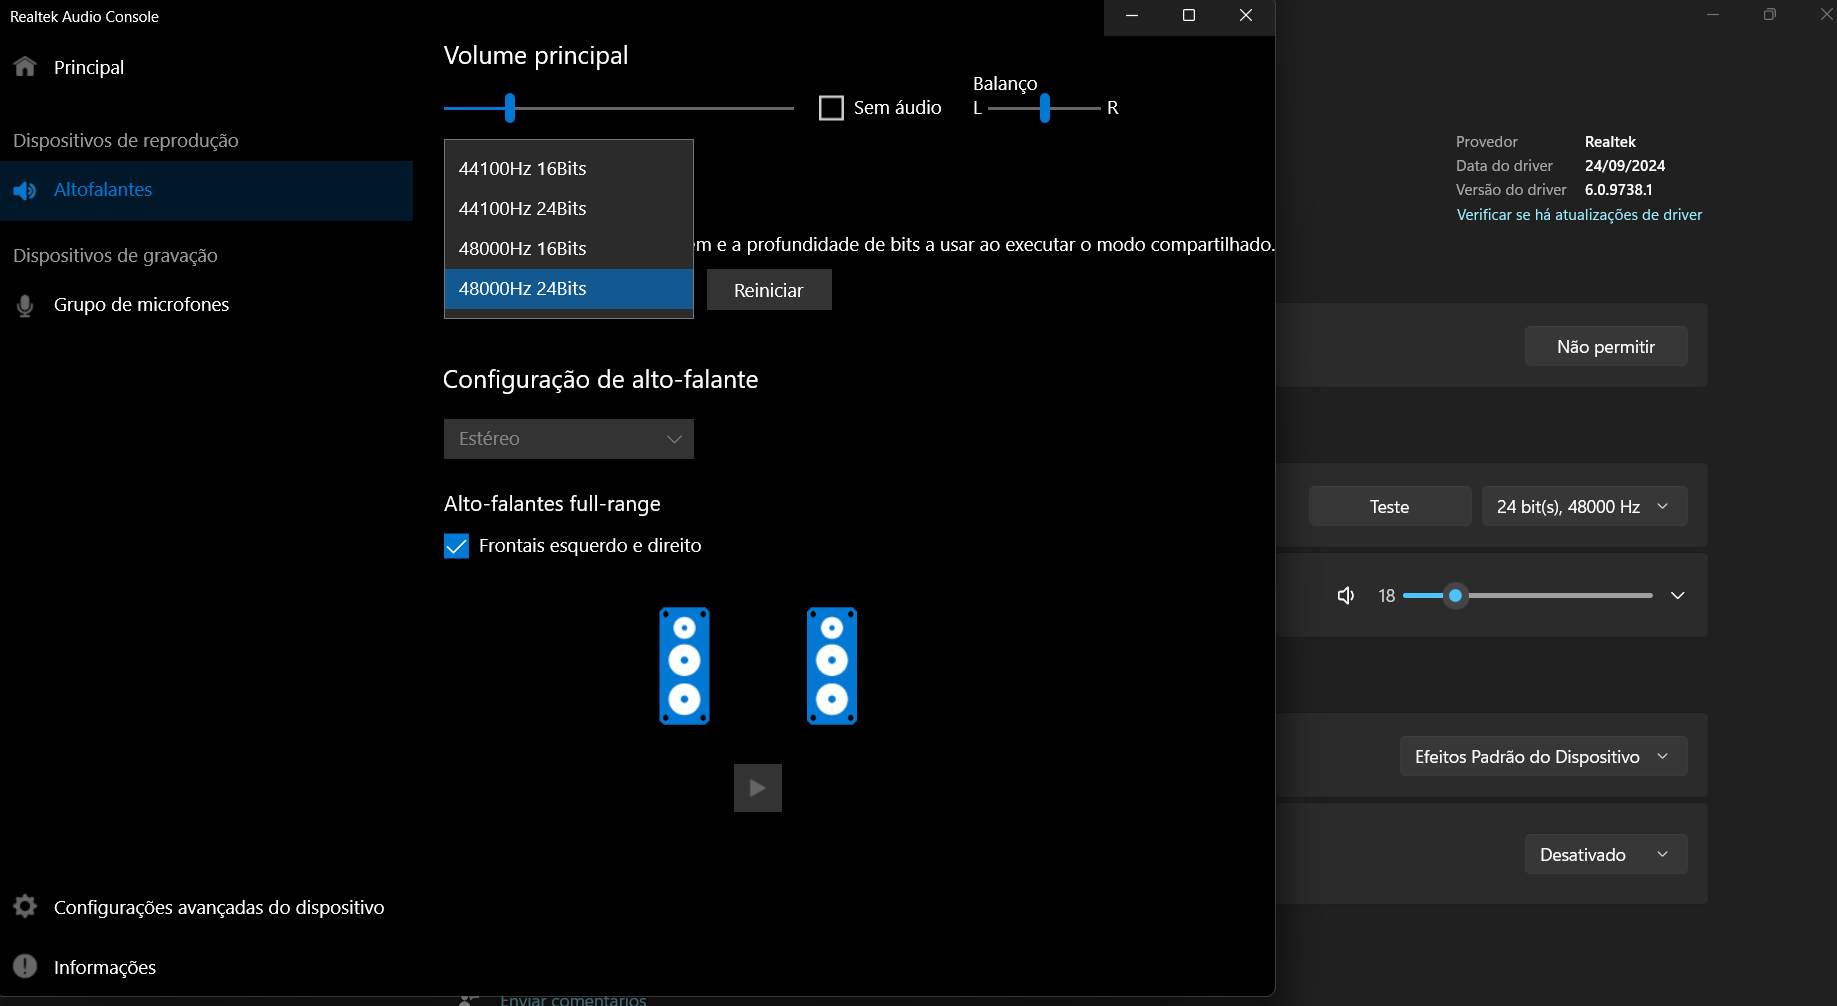1837x1006 pixels.
Task: Minimize the Realtek Audio Console window
Action: coord(1132,16)
